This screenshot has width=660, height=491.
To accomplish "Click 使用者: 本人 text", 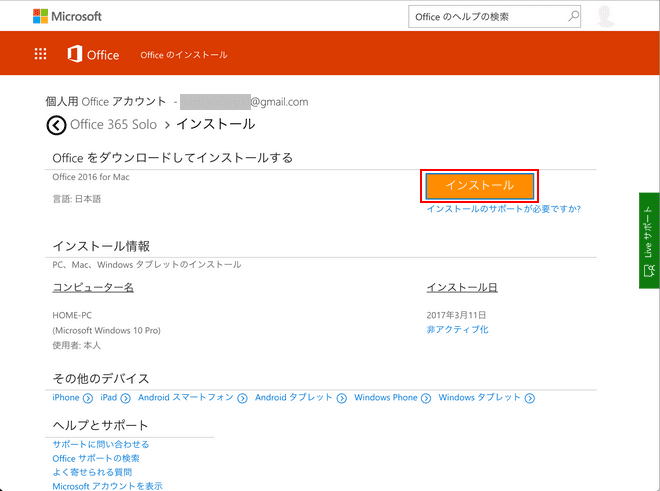I will click(x=77, y=345).
